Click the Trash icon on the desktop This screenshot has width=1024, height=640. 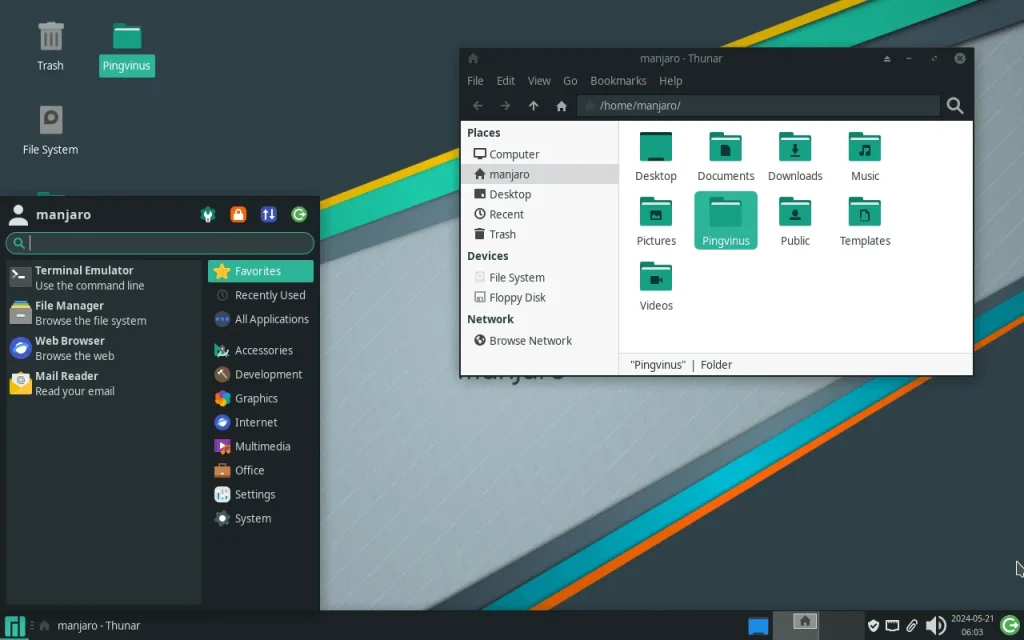tap(50, 46)
